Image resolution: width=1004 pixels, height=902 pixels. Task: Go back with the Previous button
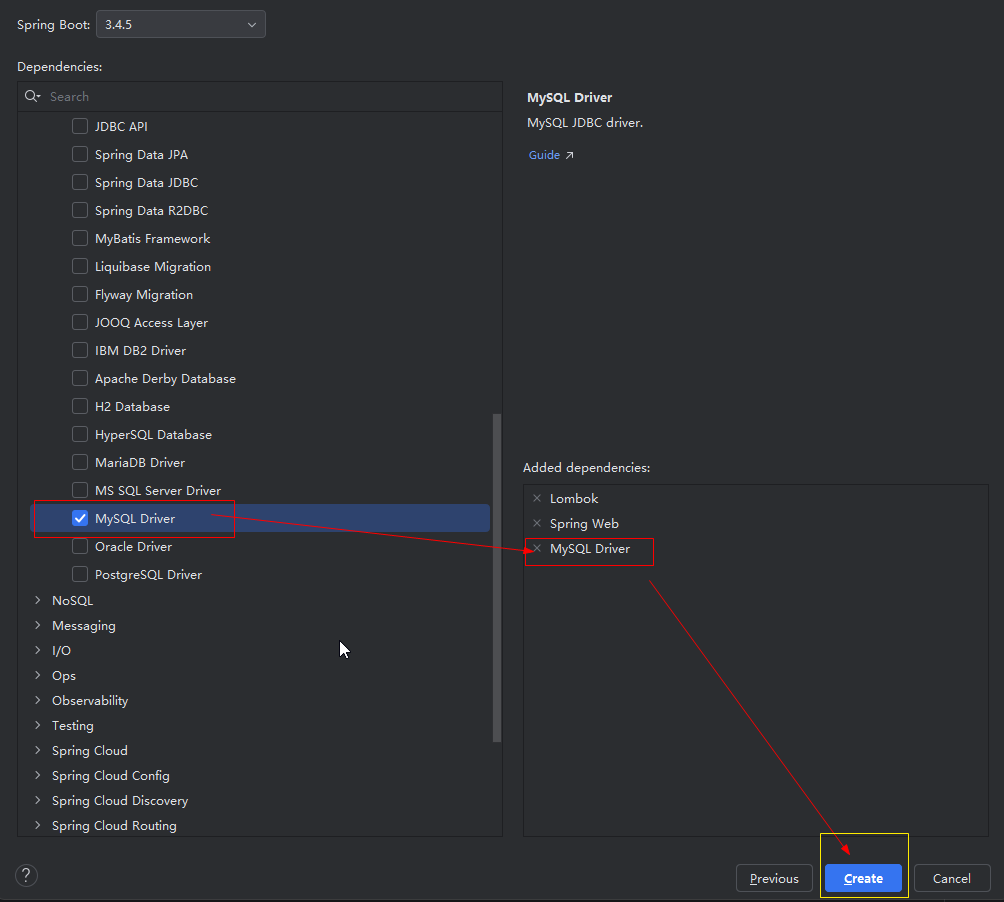pyautogui.click(x=774, y=878)
